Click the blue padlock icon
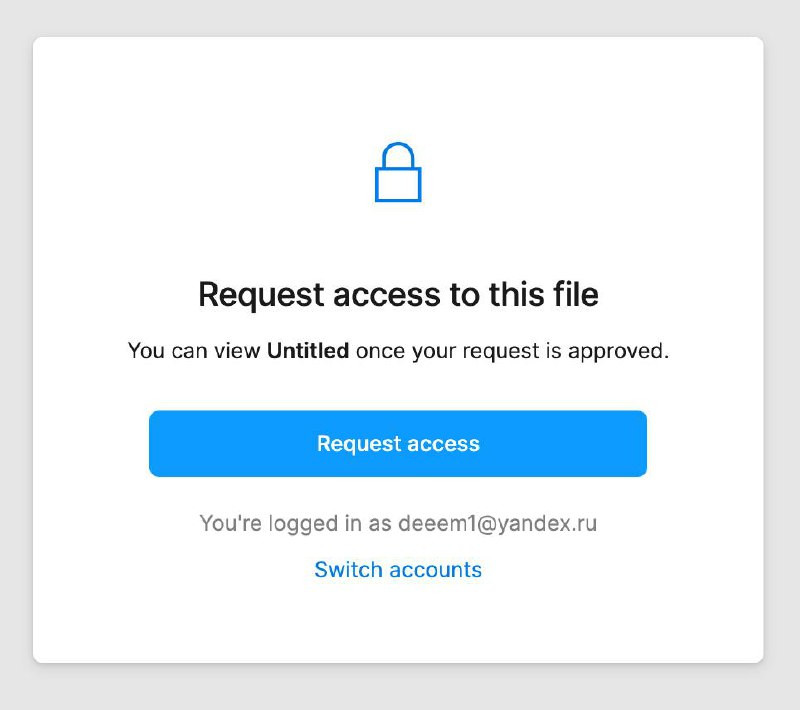 398,172
